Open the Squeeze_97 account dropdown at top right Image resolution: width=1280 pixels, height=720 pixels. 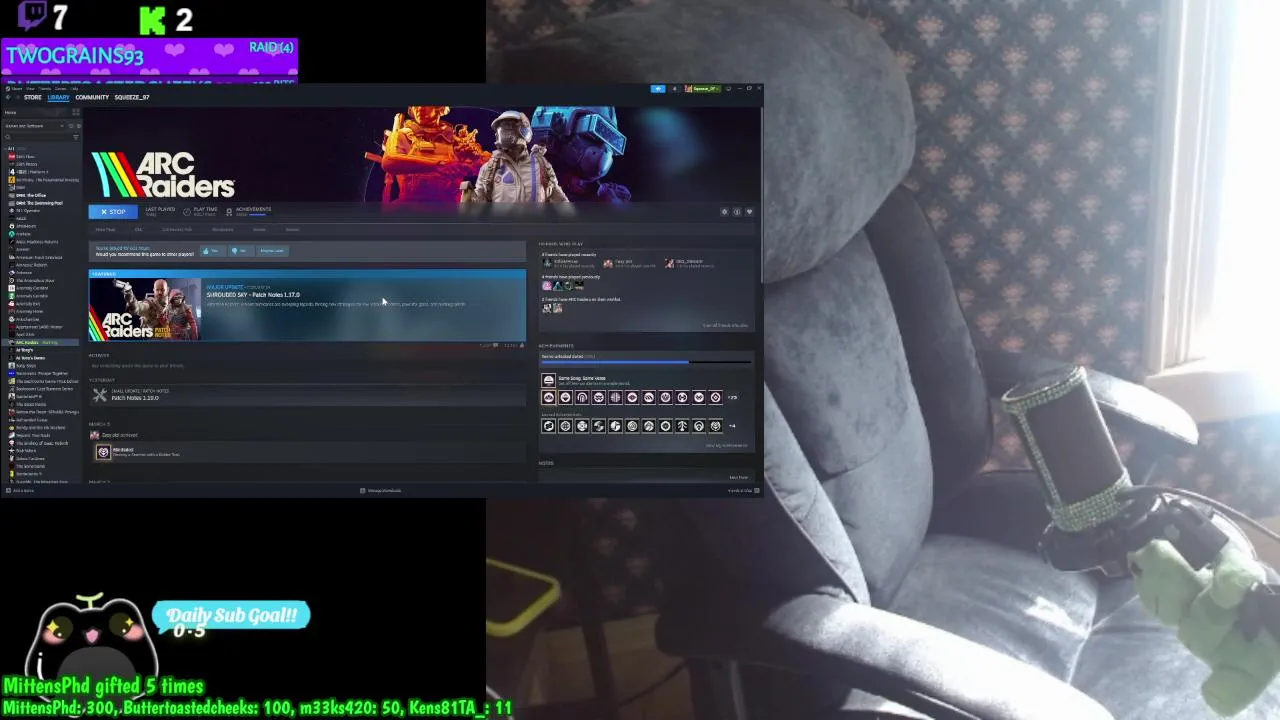point(703,89)
